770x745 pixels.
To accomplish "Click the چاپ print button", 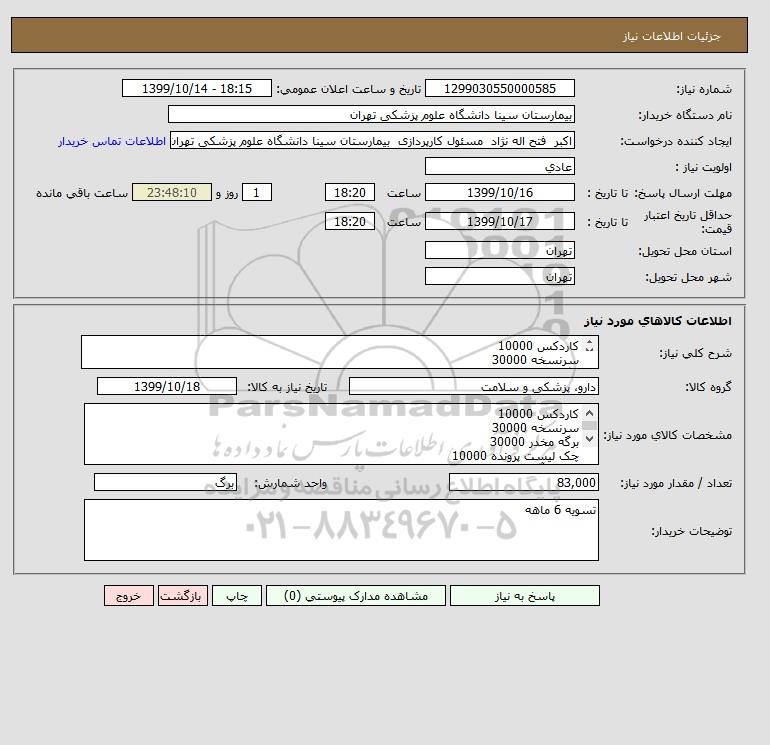I will pos(237,595).
